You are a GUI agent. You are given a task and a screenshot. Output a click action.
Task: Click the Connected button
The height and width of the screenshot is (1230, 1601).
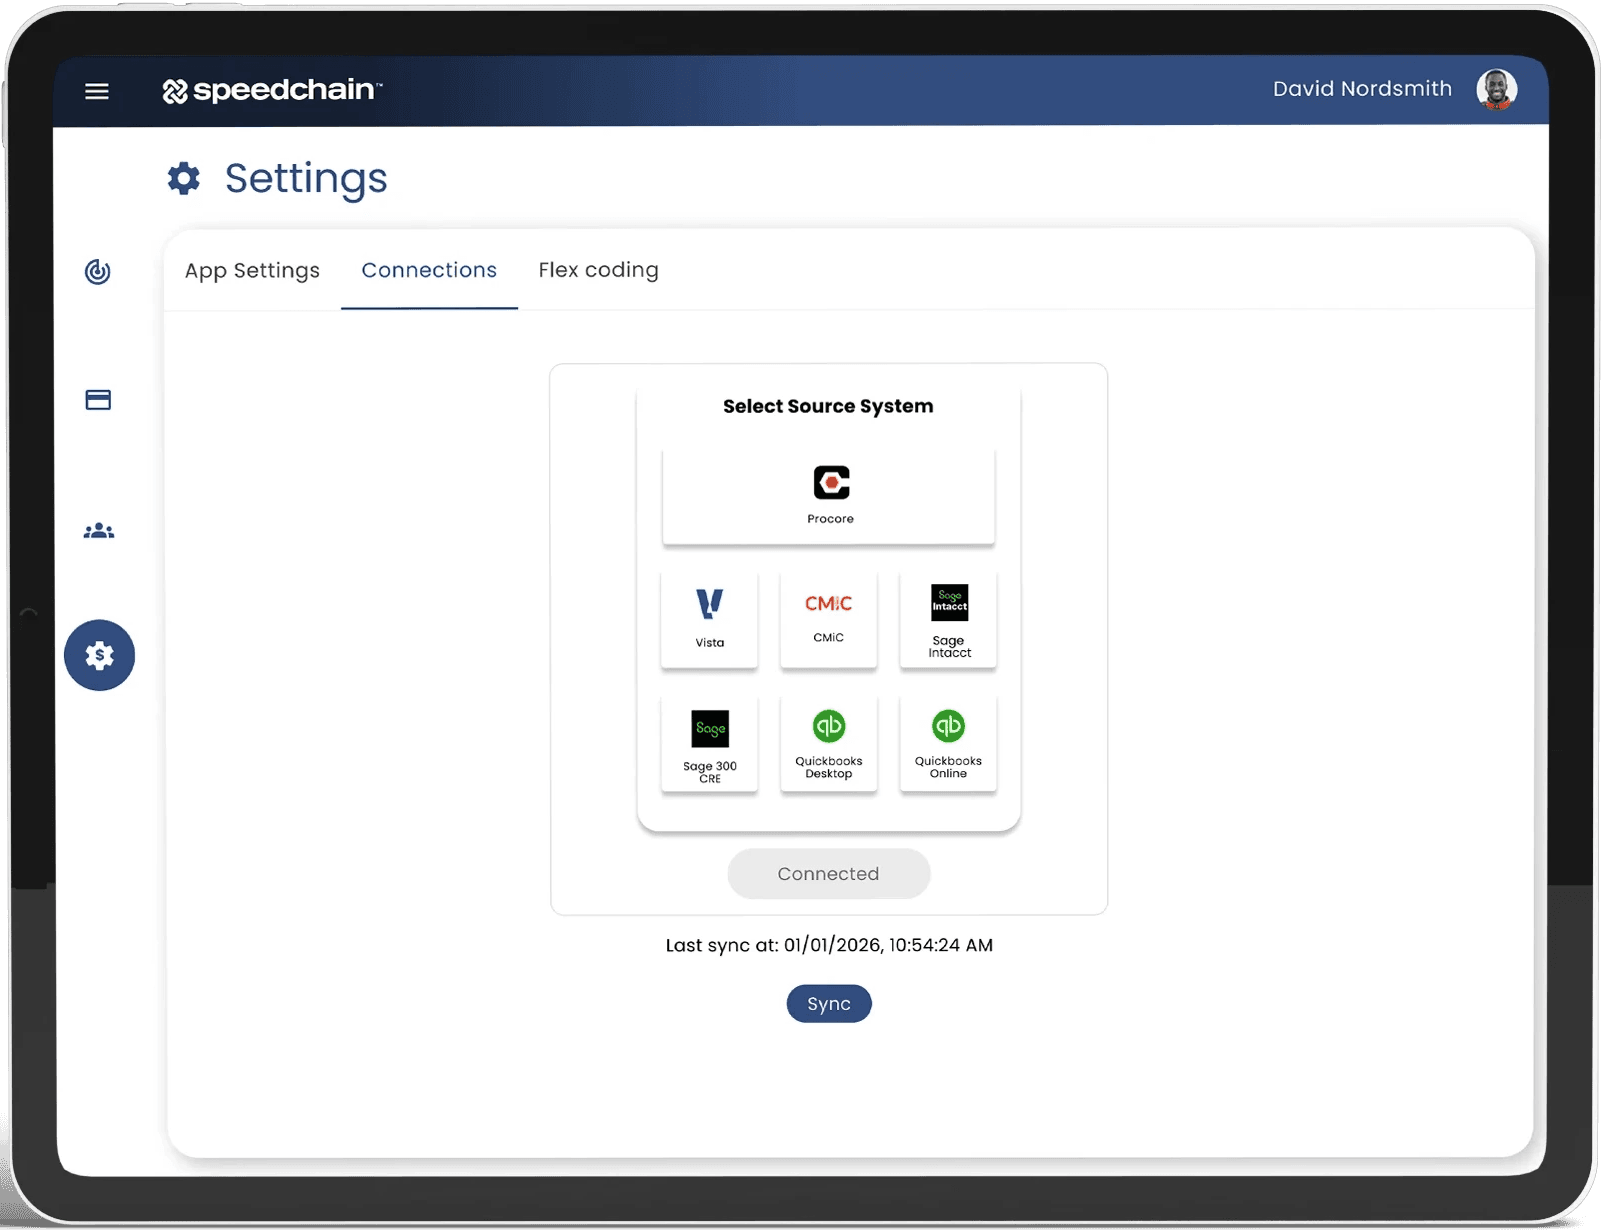point(829,874)
